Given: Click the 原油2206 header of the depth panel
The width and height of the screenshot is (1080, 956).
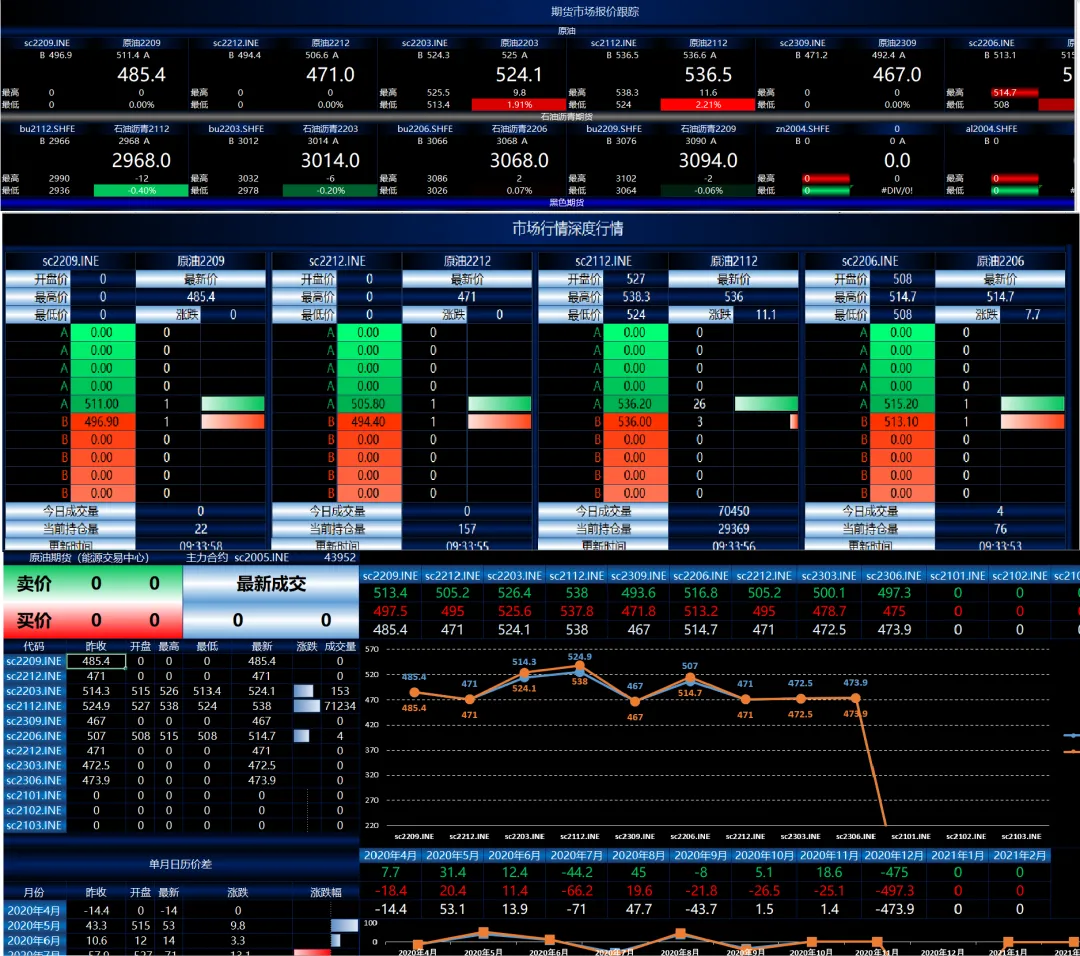Looking at the screenshot, I should click(1000, 261).
